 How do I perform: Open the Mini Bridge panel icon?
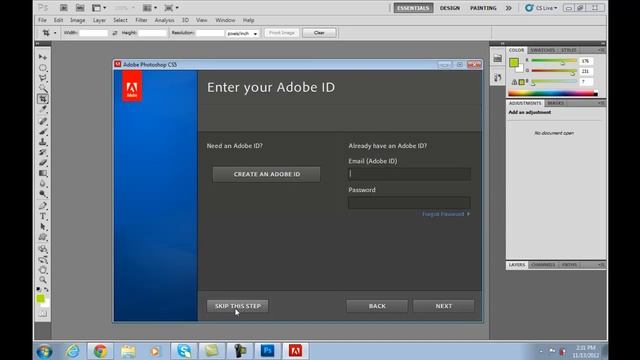point(497,59)
